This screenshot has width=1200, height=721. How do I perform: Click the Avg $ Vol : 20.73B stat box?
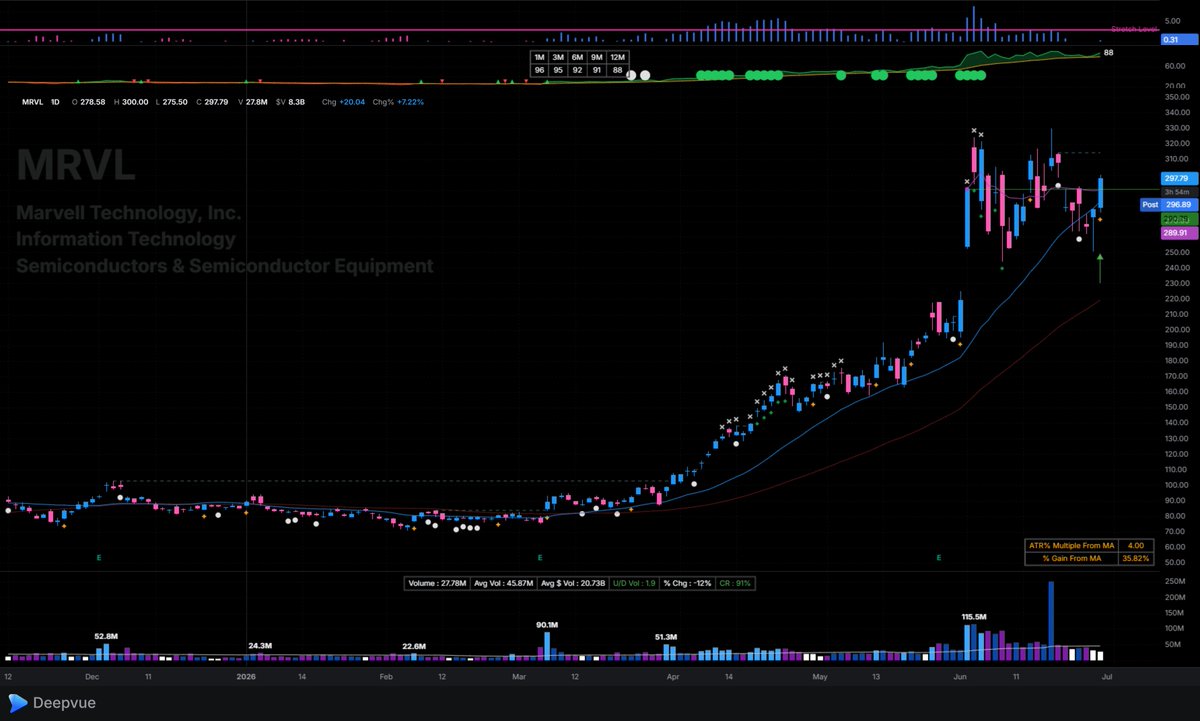574,582
